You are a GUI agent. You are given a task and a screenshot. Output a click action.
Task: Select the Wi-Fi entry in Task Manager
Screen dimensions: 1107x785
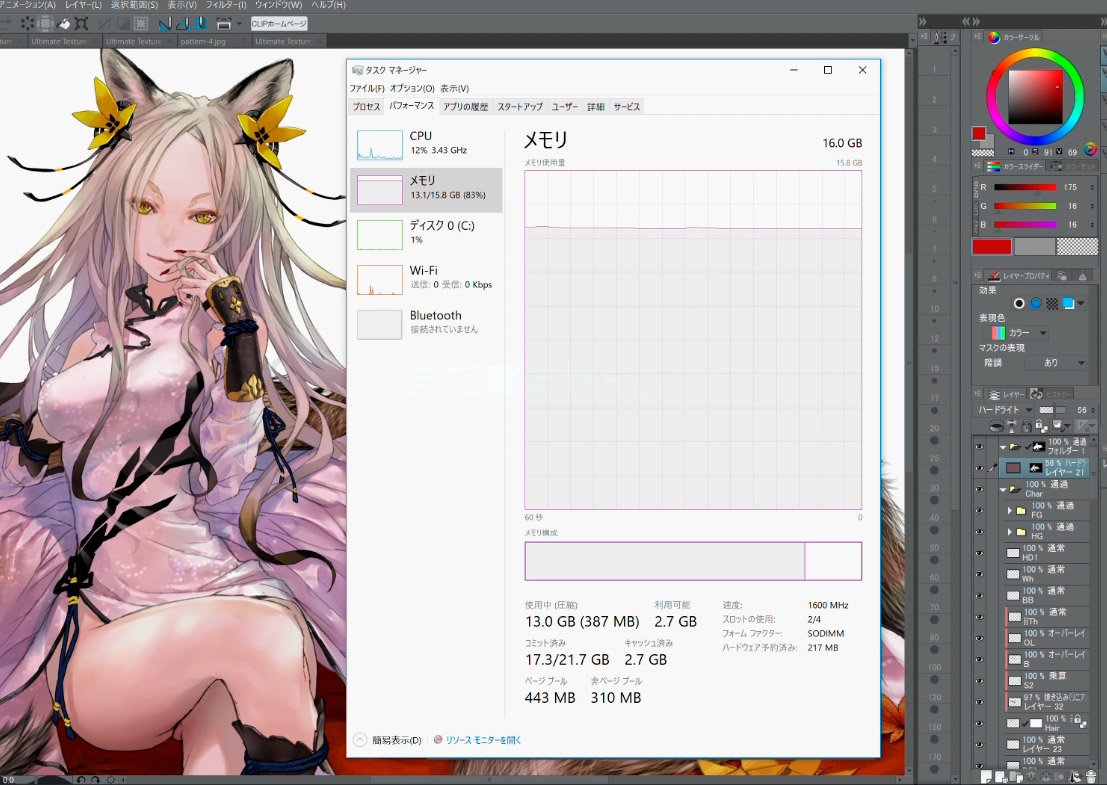point(426,280)
